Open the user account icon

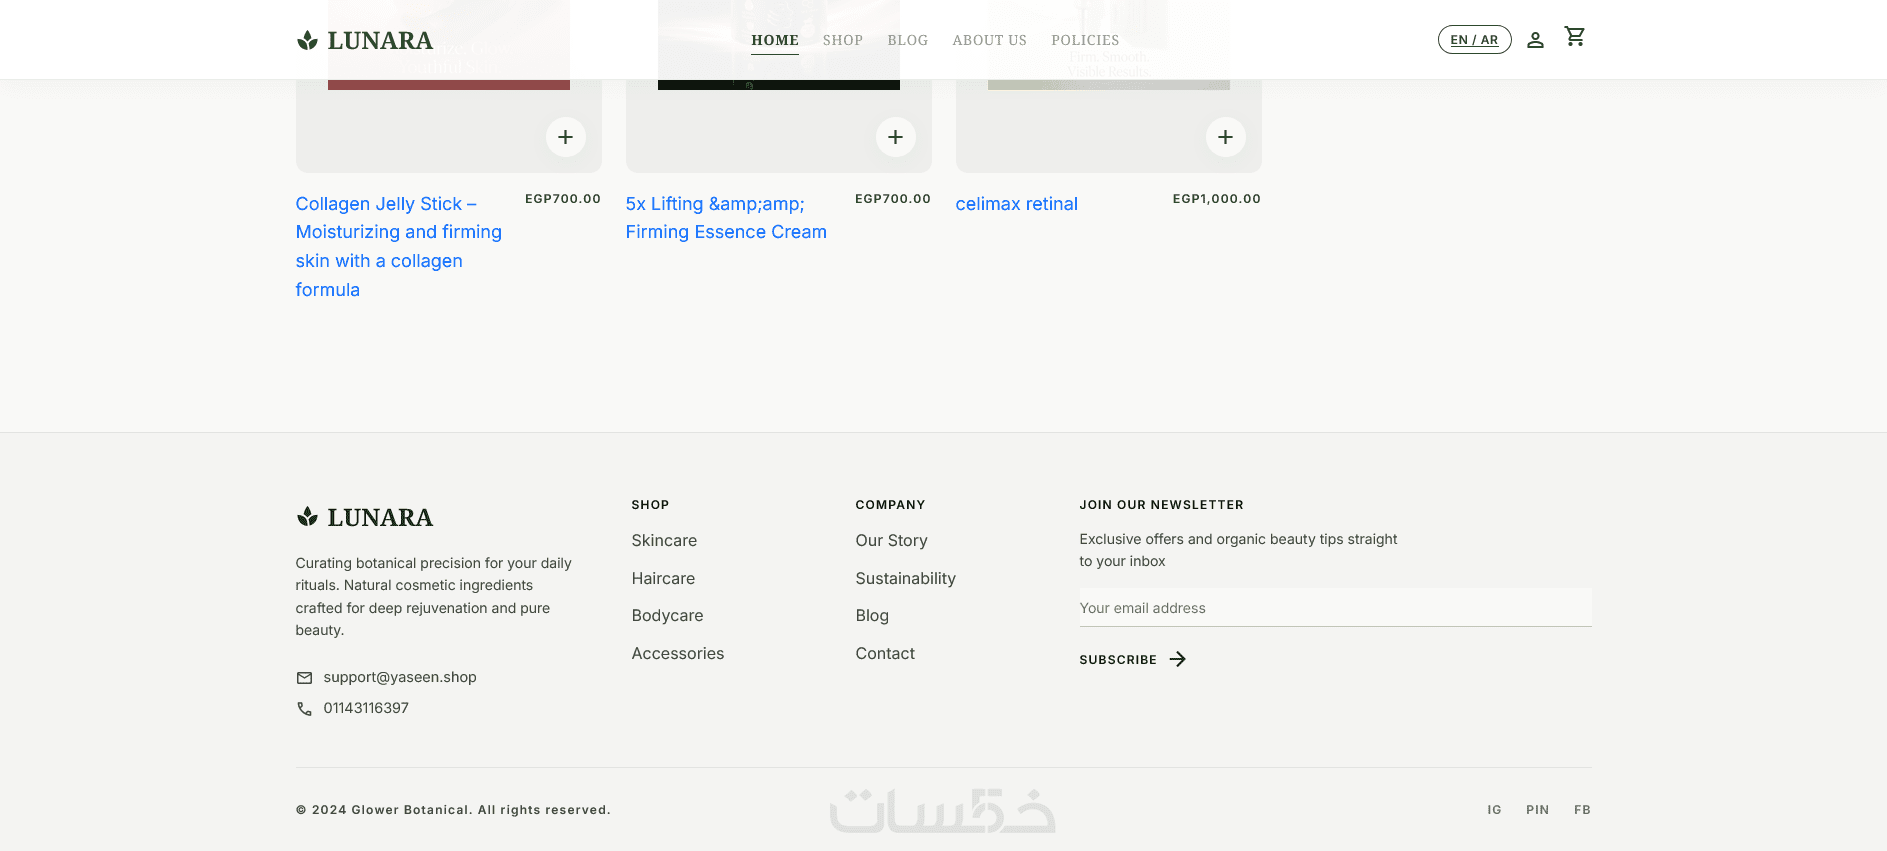click(1535, 40)
